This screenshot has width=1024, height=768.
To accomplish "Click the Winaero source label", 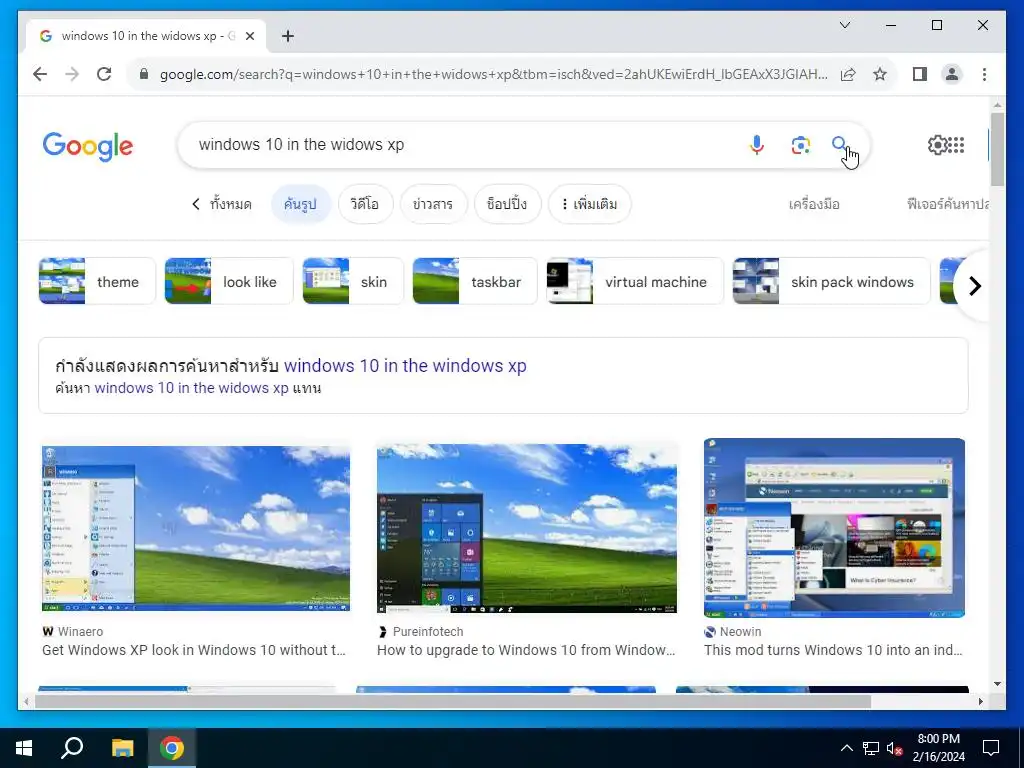I will click(80, 632).
